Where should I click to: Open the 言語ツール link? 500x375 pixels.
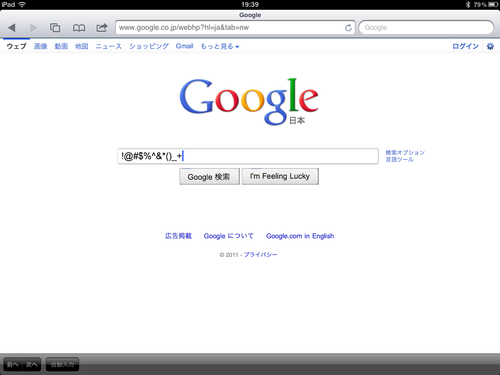pyautogui.click(x=399, y=160)
